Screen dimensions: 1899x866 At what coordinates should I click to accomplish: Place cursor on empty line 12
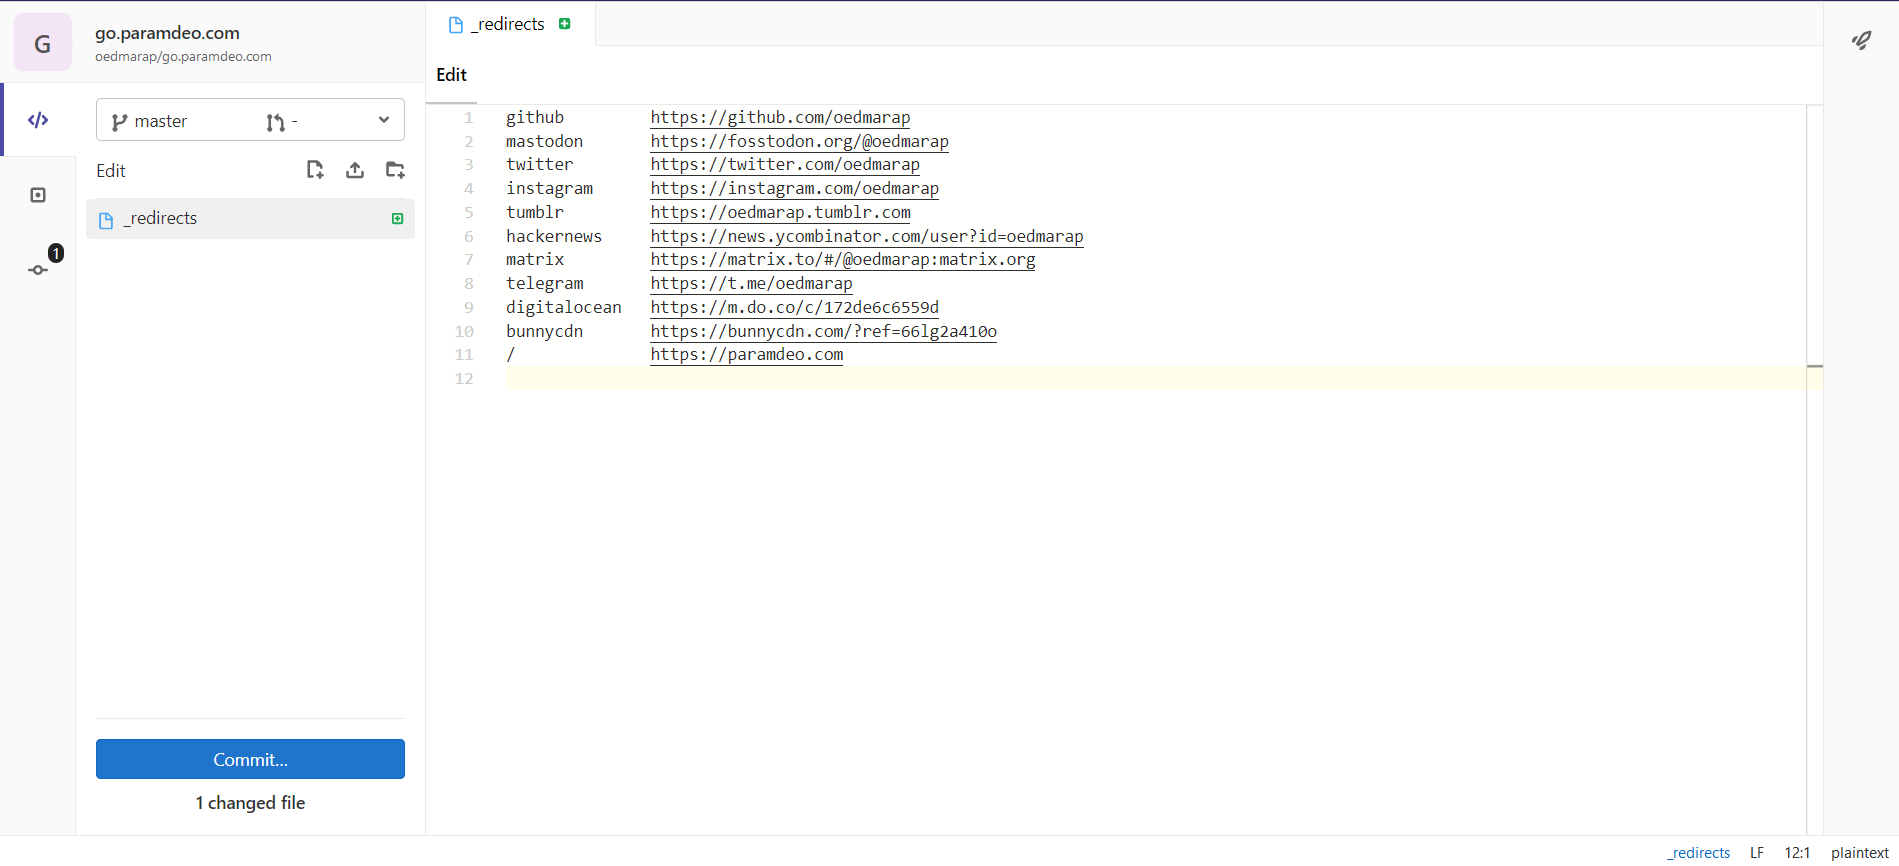pyautogui.click(x=1155, y=379)
